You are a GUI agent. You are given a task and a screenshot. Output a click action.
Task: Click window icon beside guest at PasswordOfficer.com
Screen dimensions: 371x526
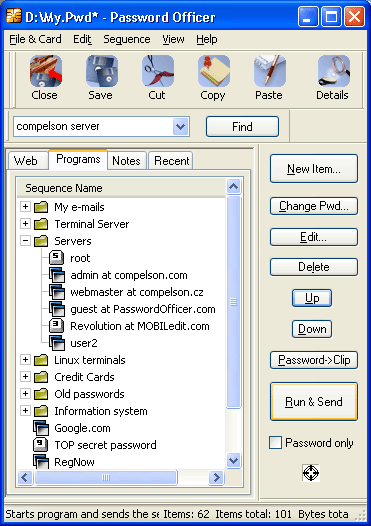(x=56, y=309)
